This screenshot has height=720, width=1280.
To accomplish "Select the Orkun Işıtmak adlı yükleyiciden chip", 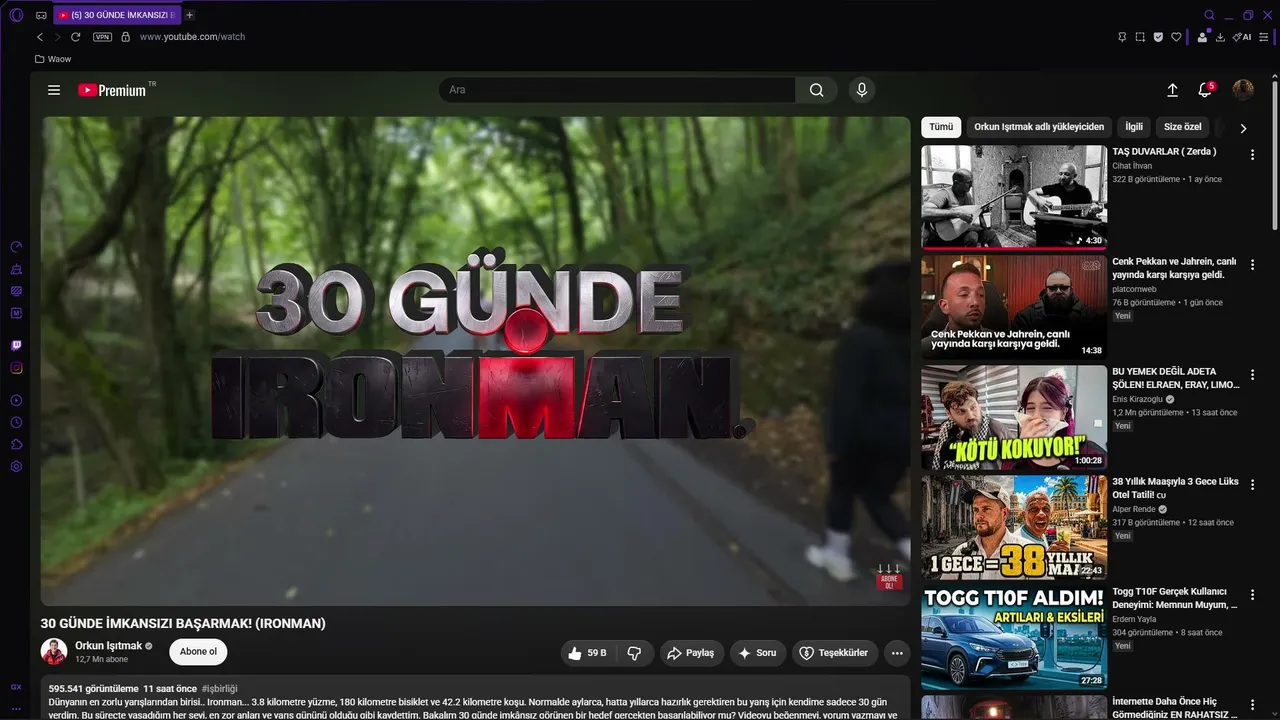I will pyautogui.click(x=1039, y=127).
